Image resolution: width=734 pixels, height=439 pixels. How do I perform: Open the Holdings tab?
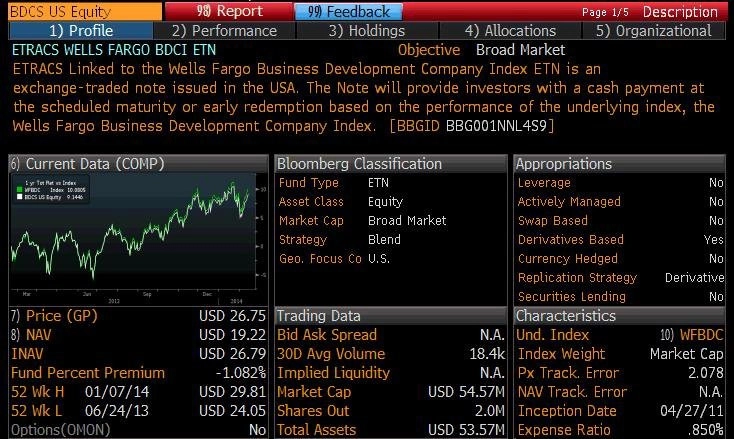pos(367,31)
